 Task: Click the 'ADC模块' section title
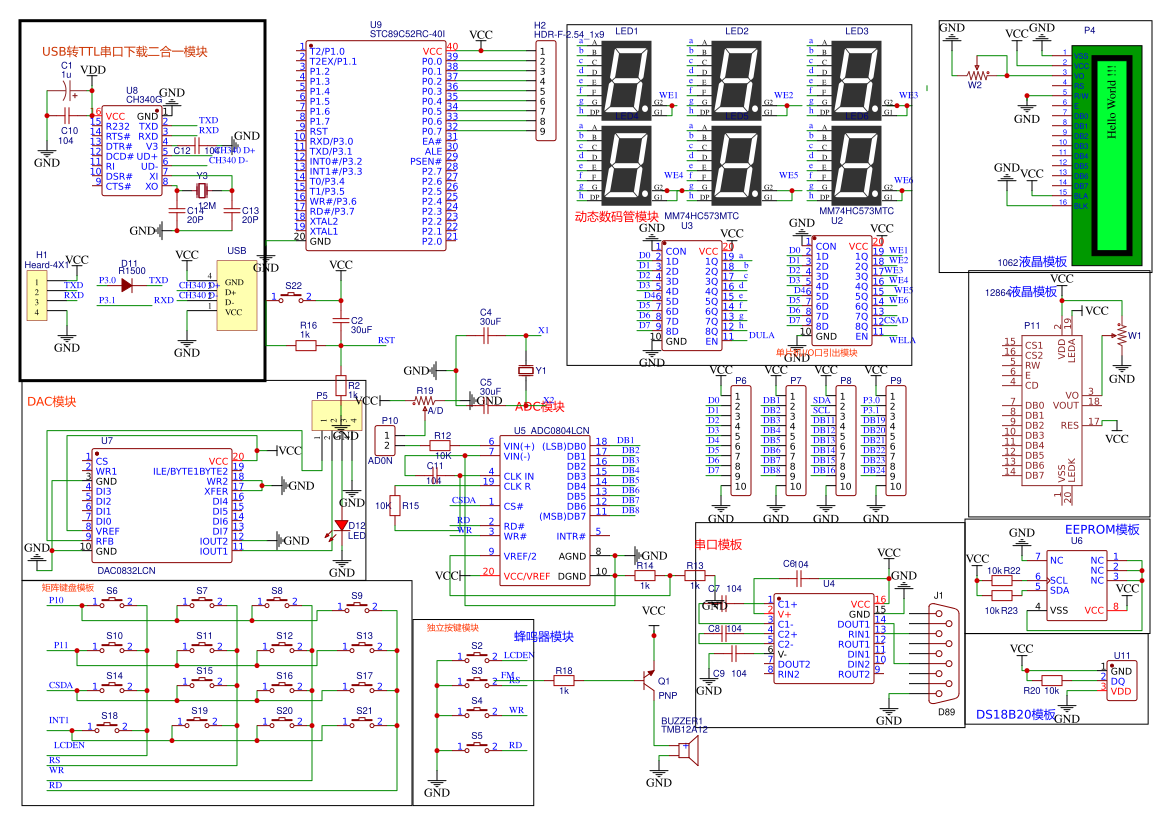click(540, 406)
